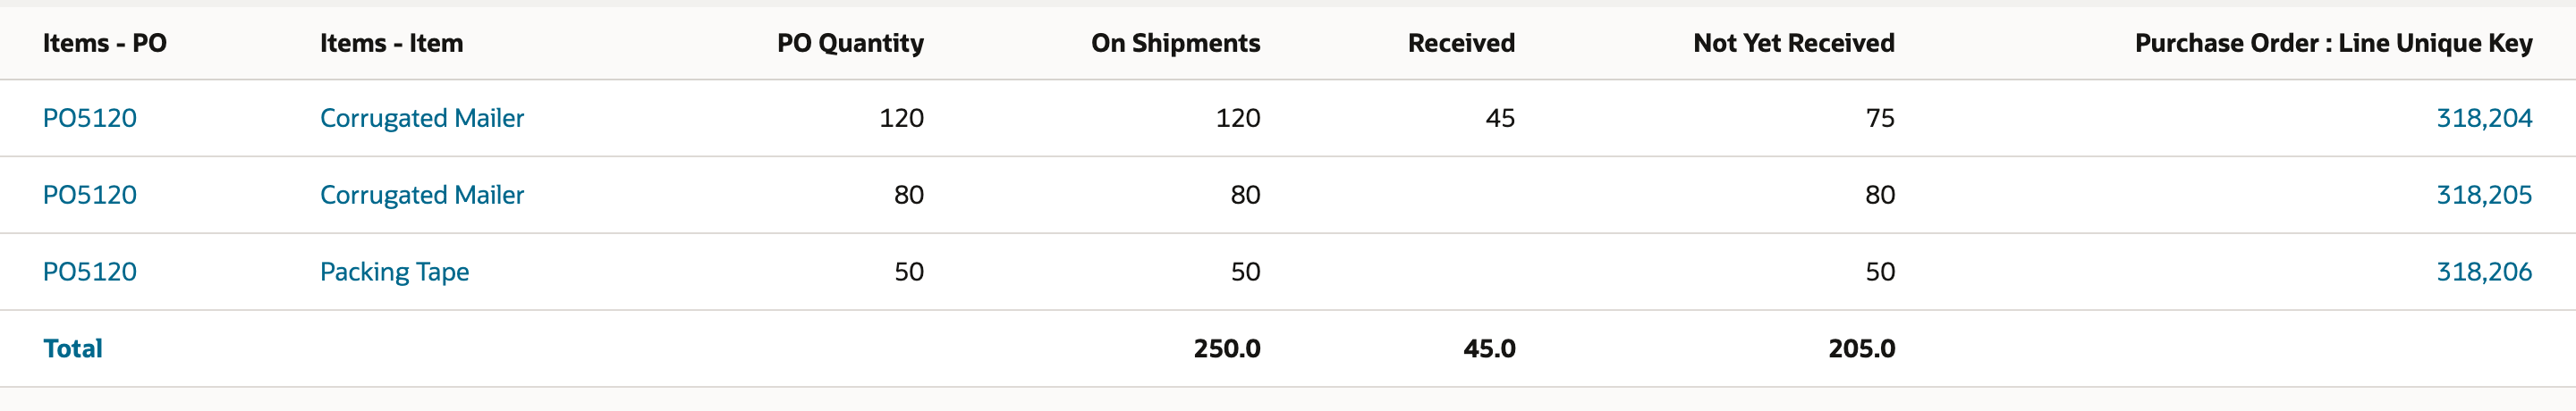The image size is (2576, 411).
Task: Open the Packing Tape item link
Action: (x=394, y=272)
